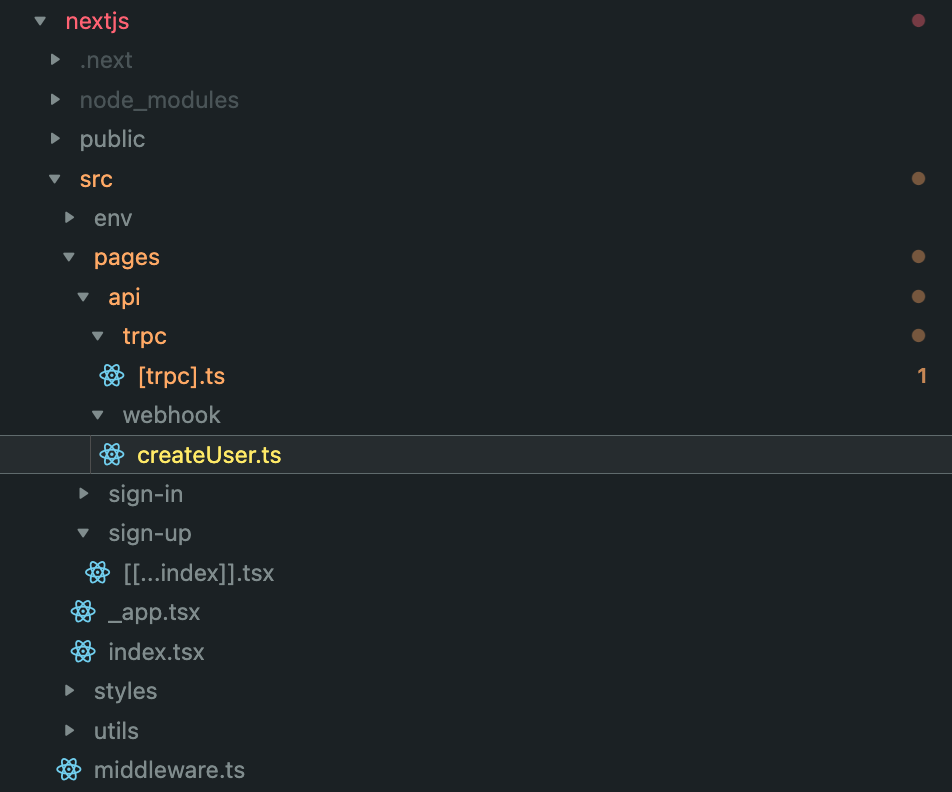The width and height of the screenshot is (952, 792).
Task: Select the public folder label
Action: point(112,139)
